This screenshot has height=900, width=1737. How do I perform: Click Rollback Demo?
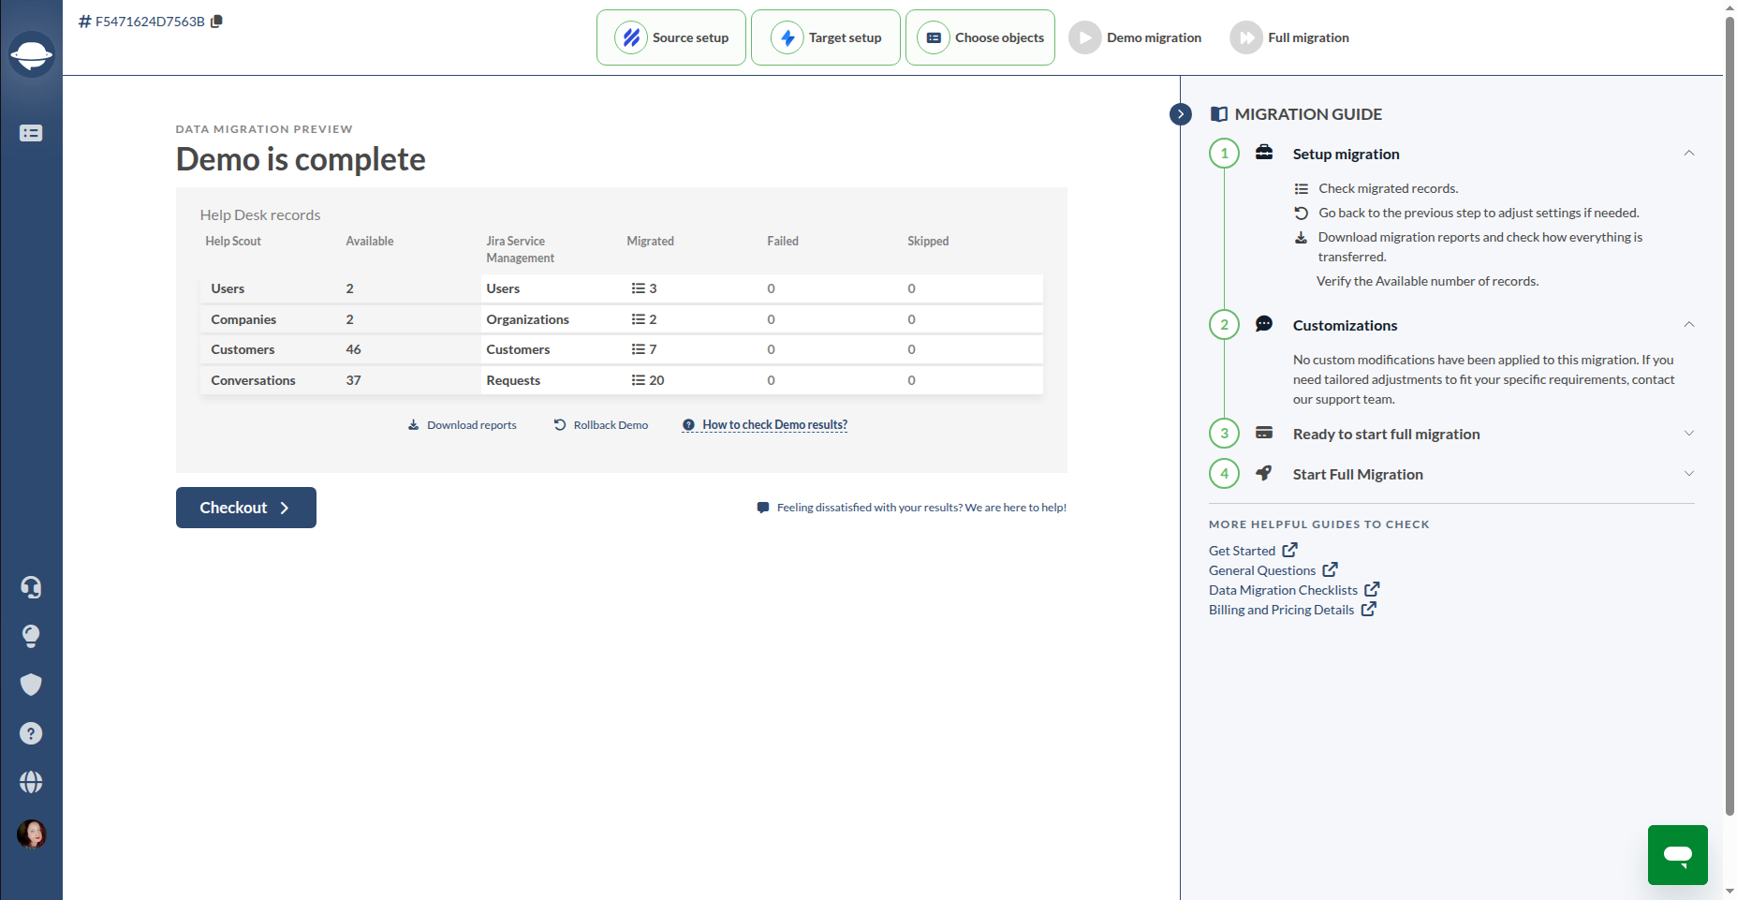[x=601, y=425]
